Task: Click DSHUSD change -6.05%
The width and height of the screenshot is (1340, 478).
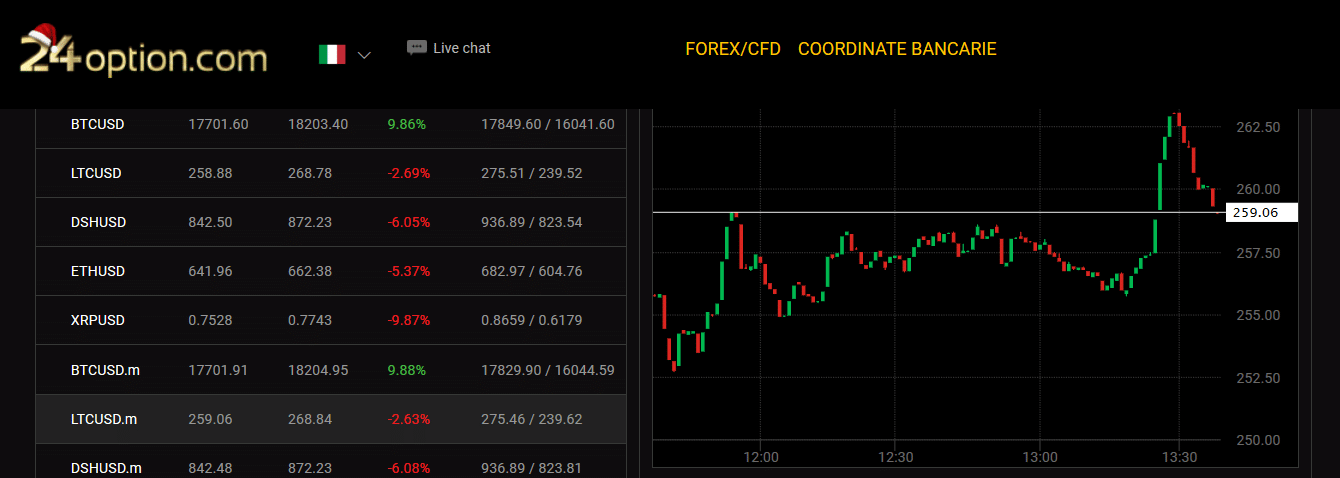Action: [x=408, y=222]
